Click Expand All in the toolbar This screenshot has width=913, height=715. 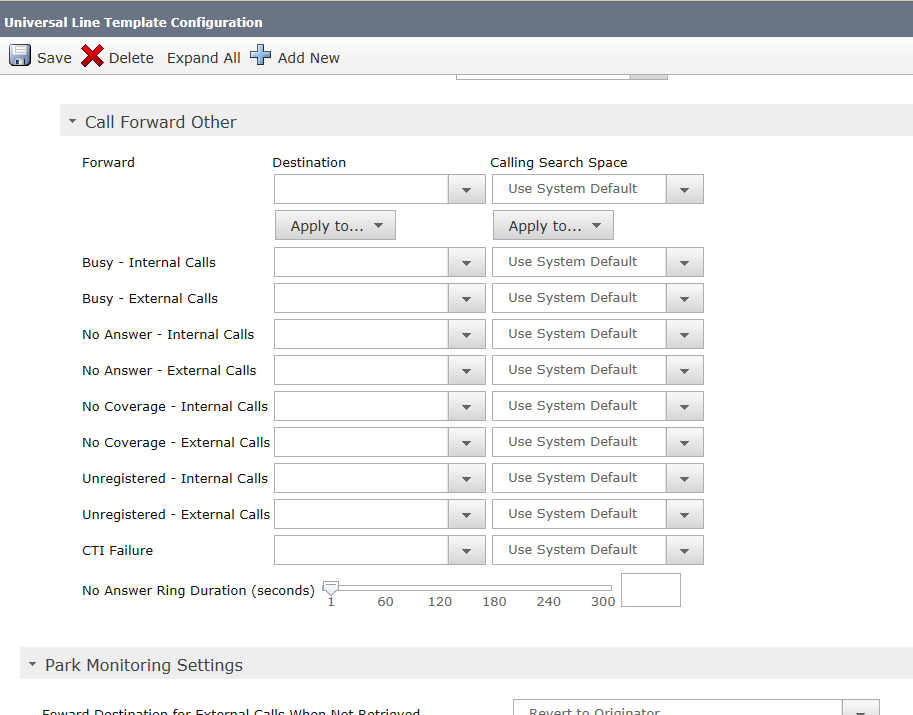(203, 58)
